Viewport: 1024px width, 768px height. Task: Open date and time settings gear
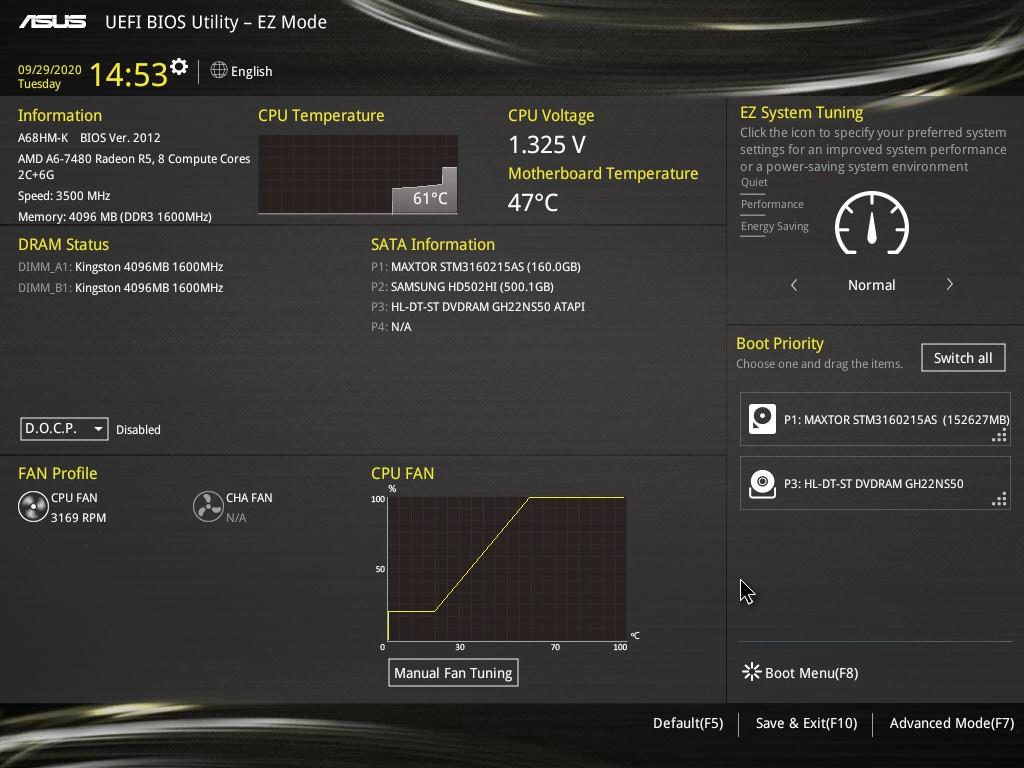[179, 67]
